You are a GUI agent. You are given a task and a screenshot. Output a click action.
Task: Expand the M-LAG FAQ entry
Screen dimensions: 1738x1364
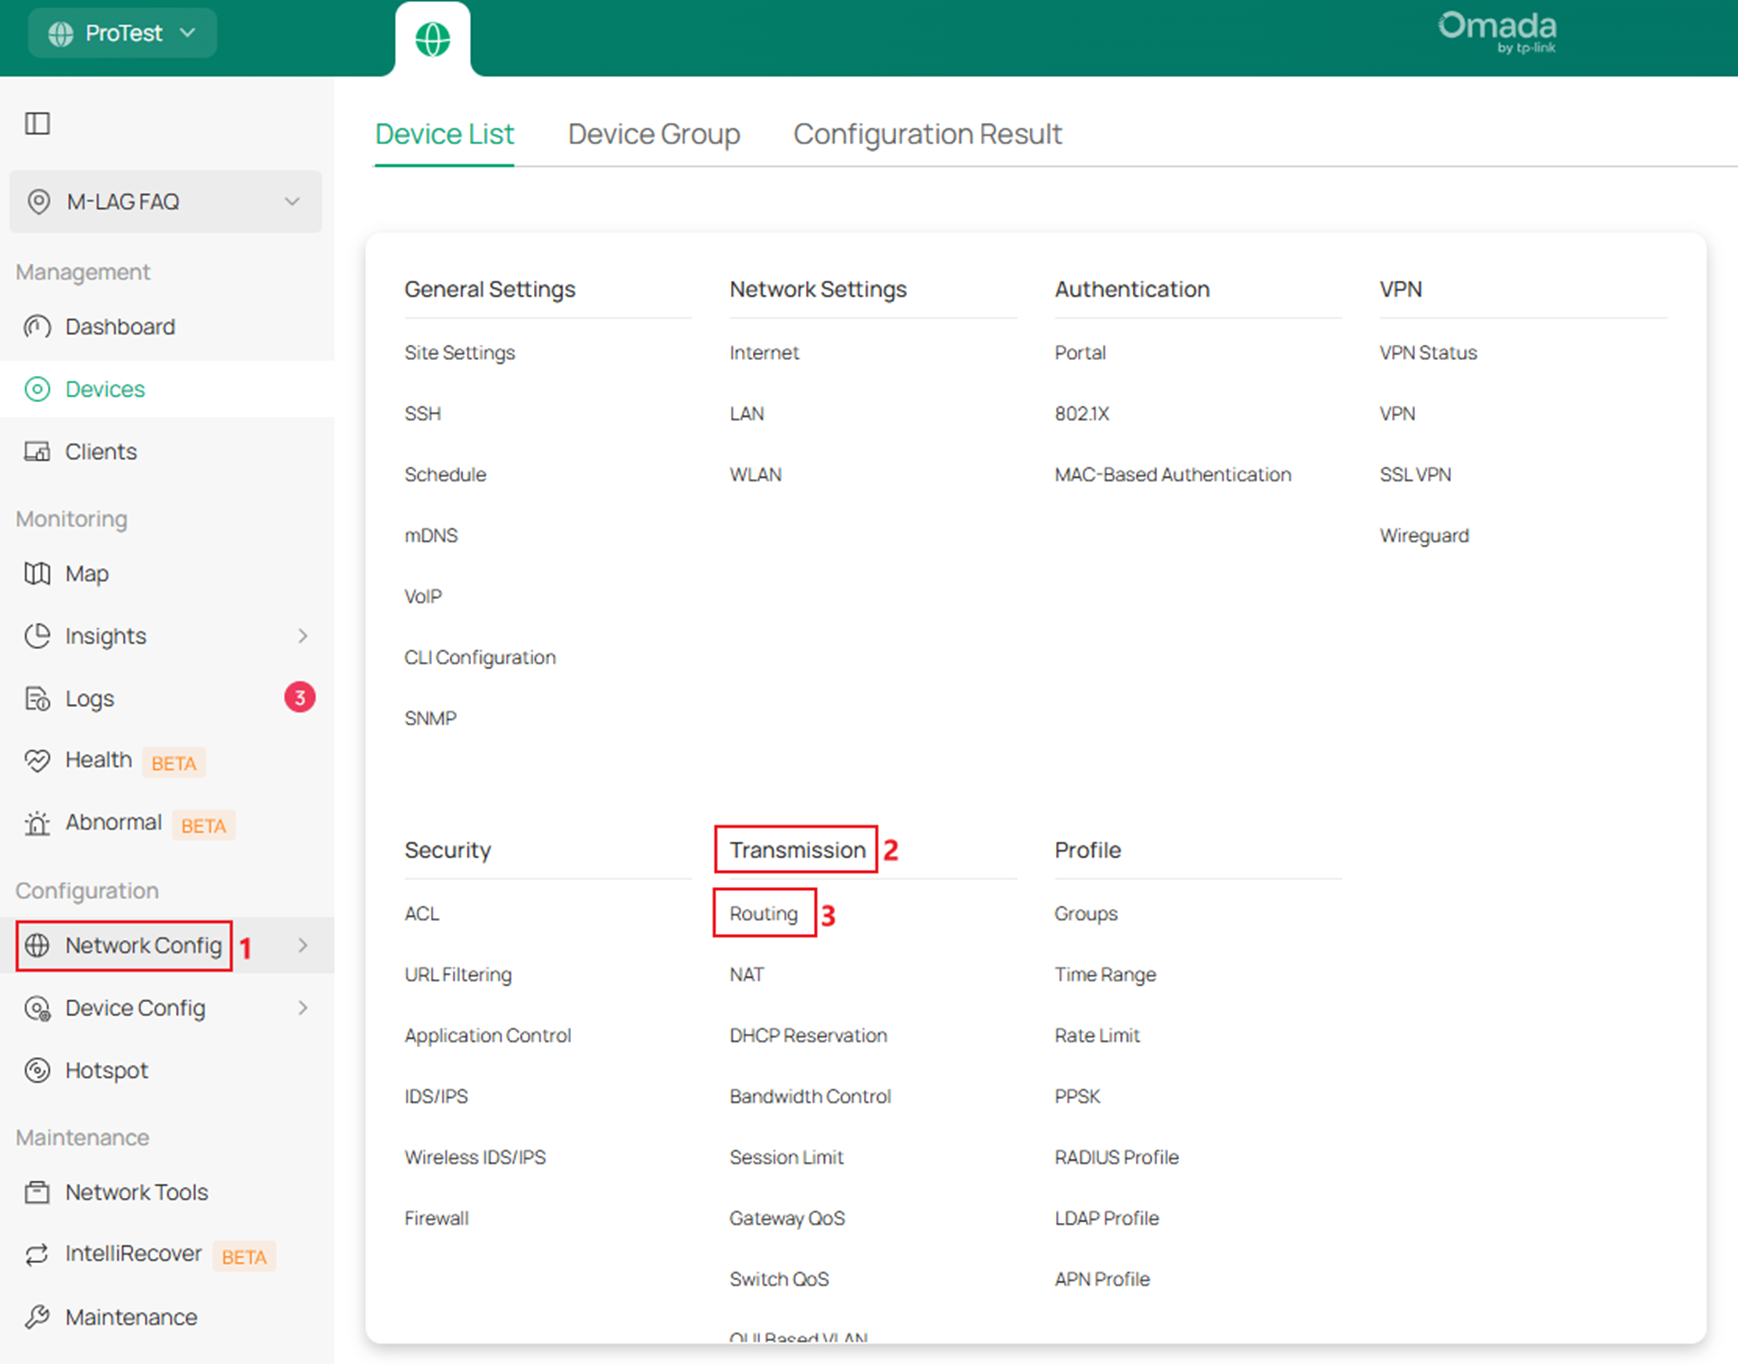[165, 201]
